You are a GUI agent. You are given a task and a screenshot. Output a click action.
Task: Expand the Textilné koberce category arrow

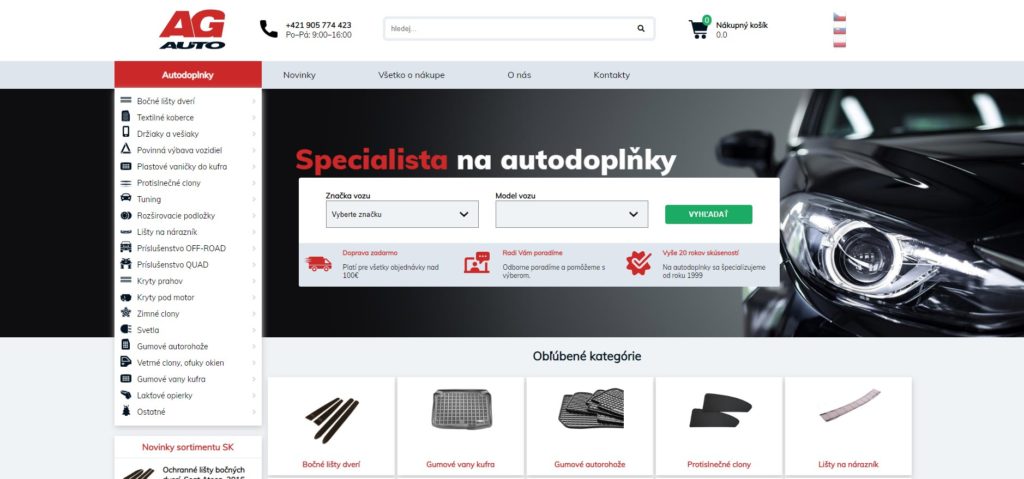tap(254, 118)
